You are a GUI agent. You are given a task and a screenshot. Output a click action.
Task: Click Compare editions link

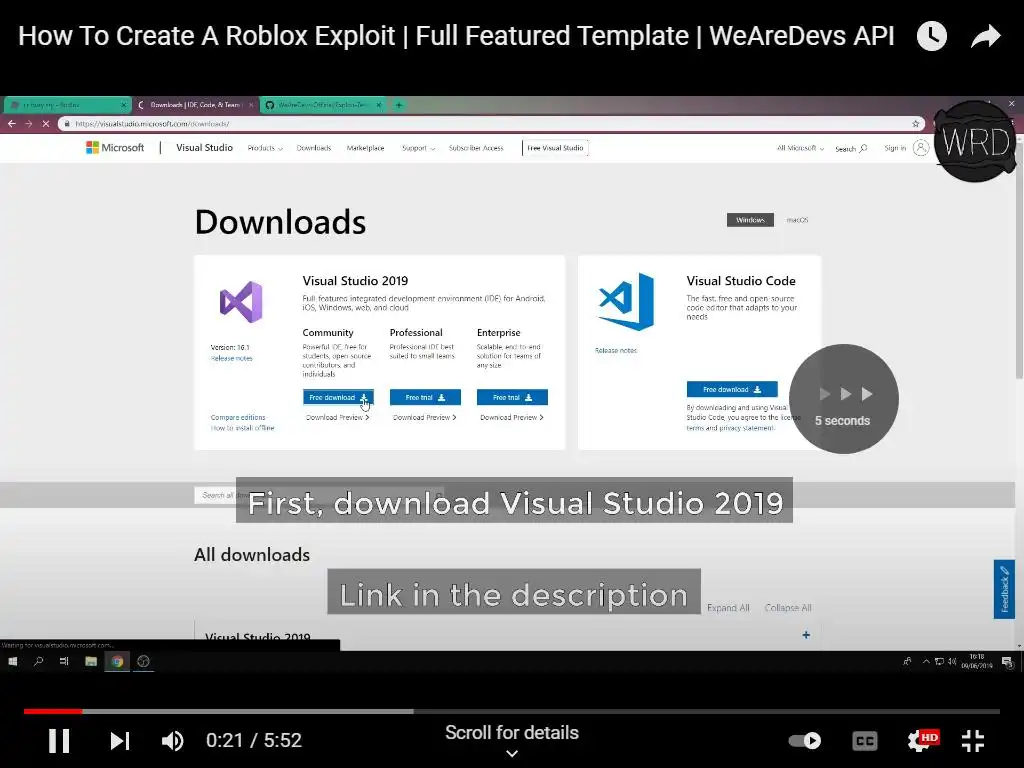point(238,417)
